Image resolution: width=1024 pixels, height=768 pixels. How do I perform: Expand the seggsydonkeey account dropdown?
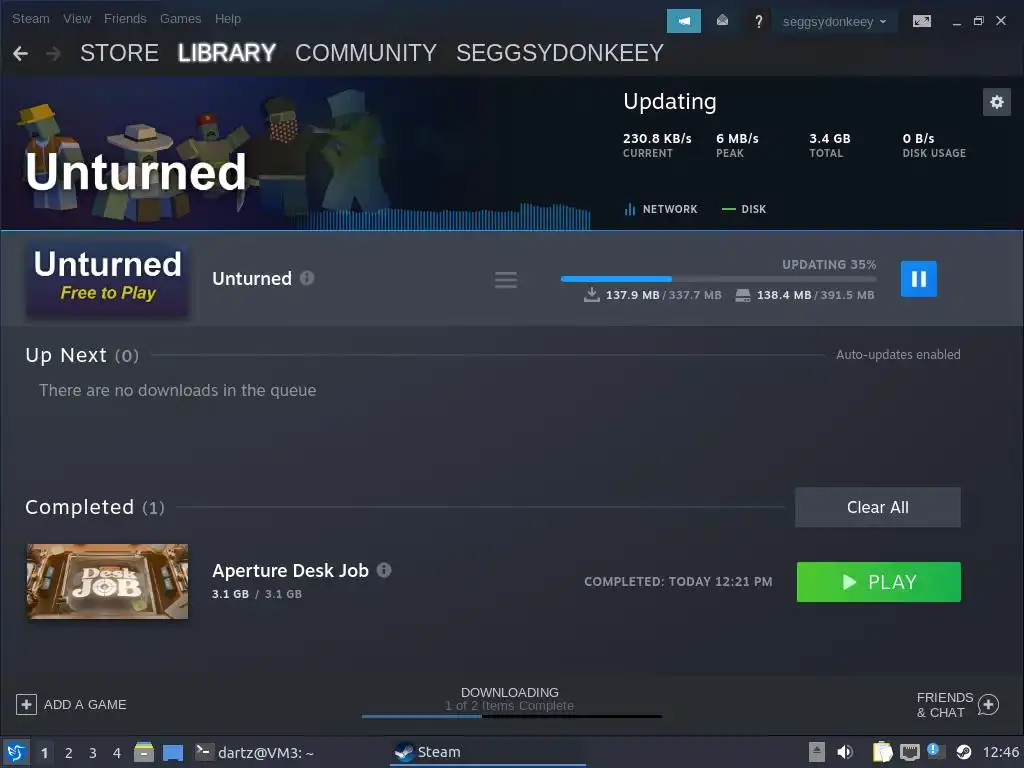(x=835, y=22)
